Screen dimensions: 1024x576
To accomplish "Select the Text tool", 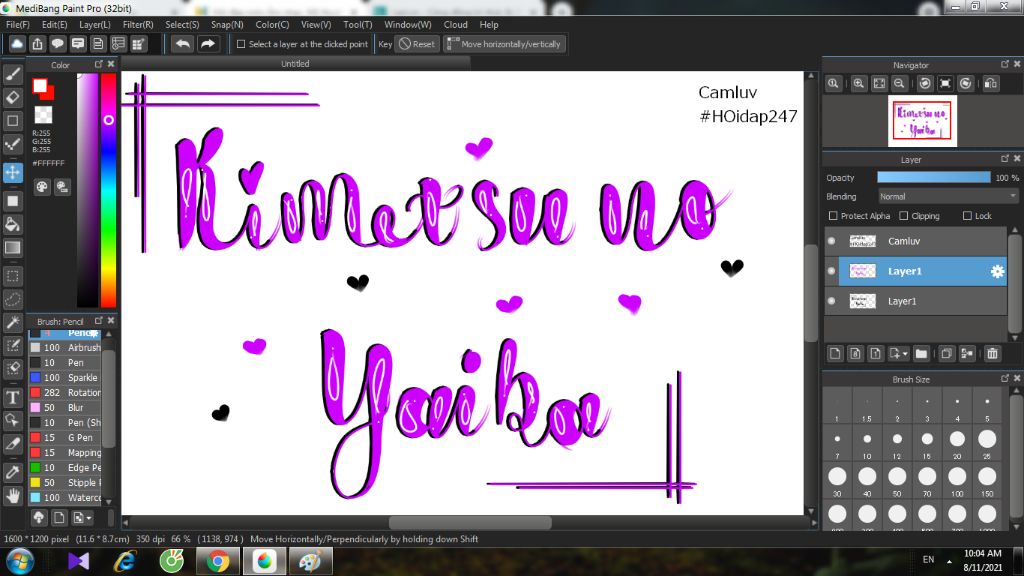I will coord(12,397).
